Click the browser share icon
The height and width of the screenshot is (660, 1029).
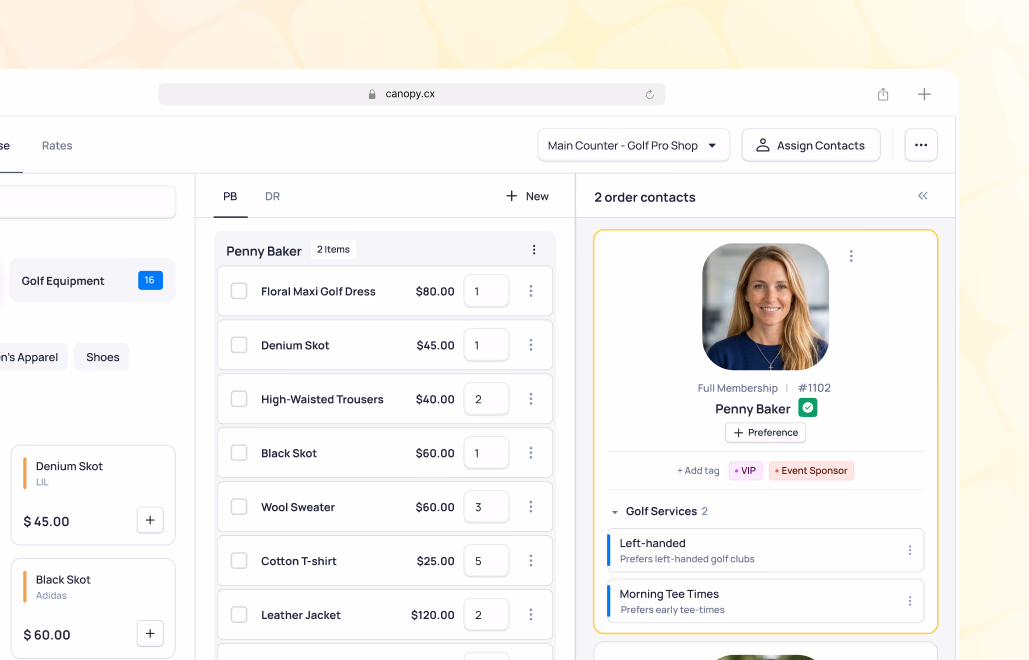coord(883,94)
